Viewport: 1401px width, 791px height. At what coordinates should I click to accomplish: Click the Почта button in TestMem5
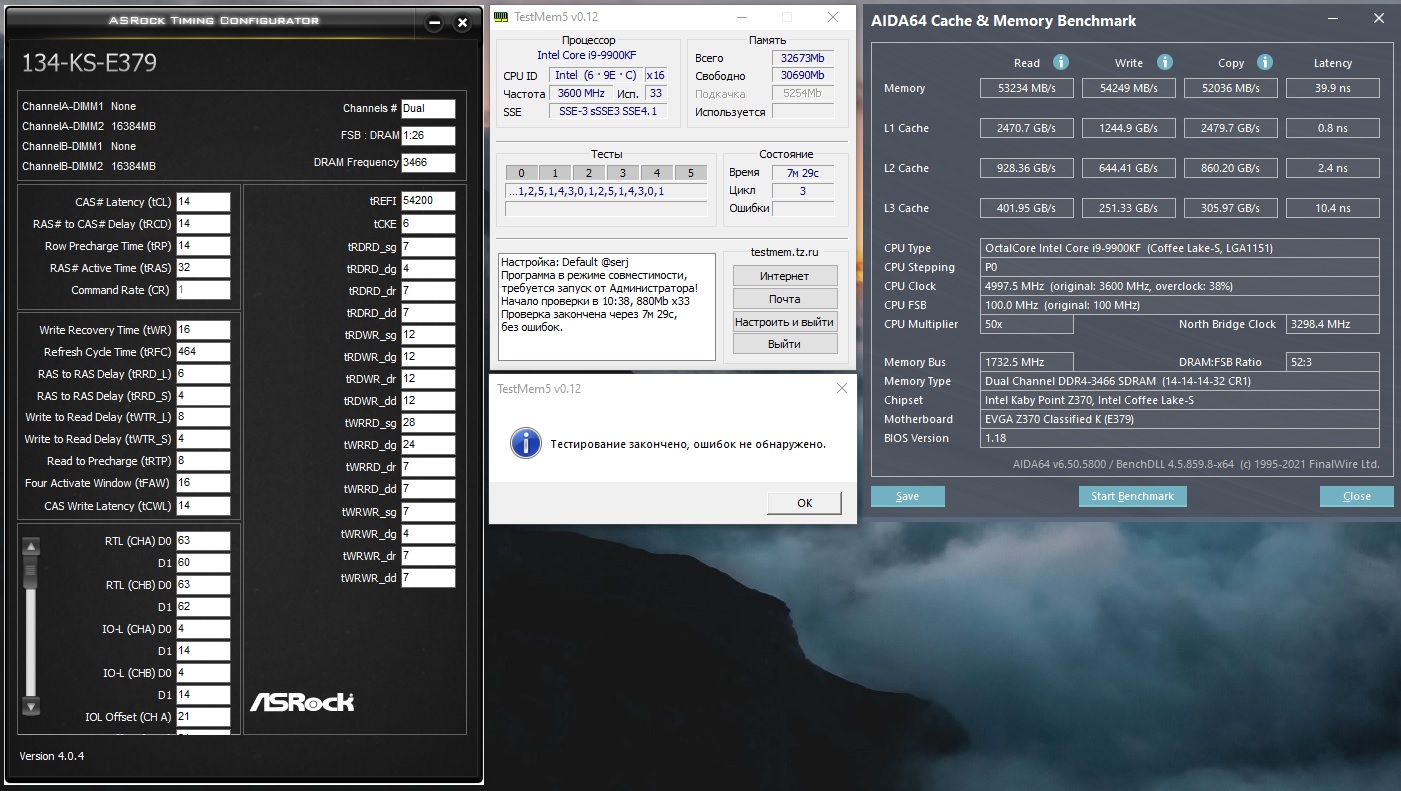point(785,299)
